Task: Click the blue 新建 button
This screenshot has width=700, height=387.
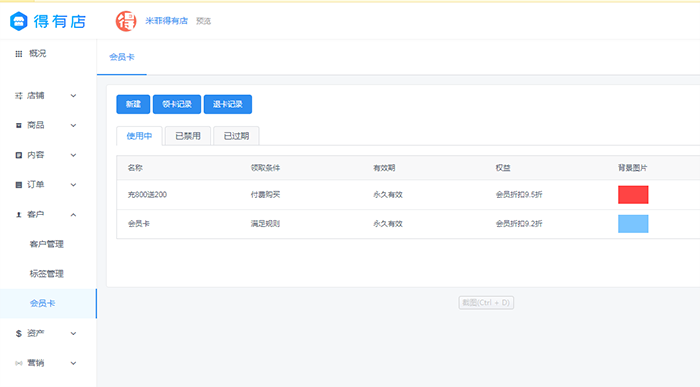Action: tap(133, 104)
